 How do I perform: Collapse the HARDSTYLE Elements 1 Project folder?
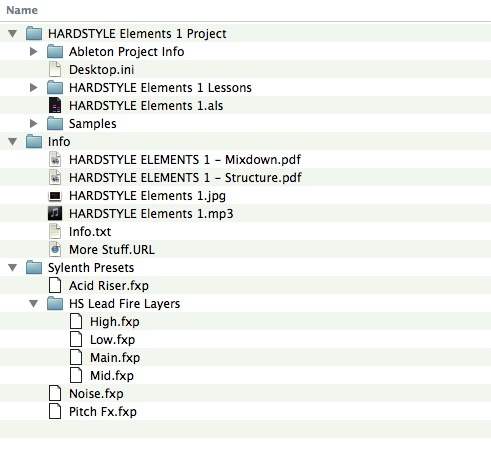tap(13, 33)
